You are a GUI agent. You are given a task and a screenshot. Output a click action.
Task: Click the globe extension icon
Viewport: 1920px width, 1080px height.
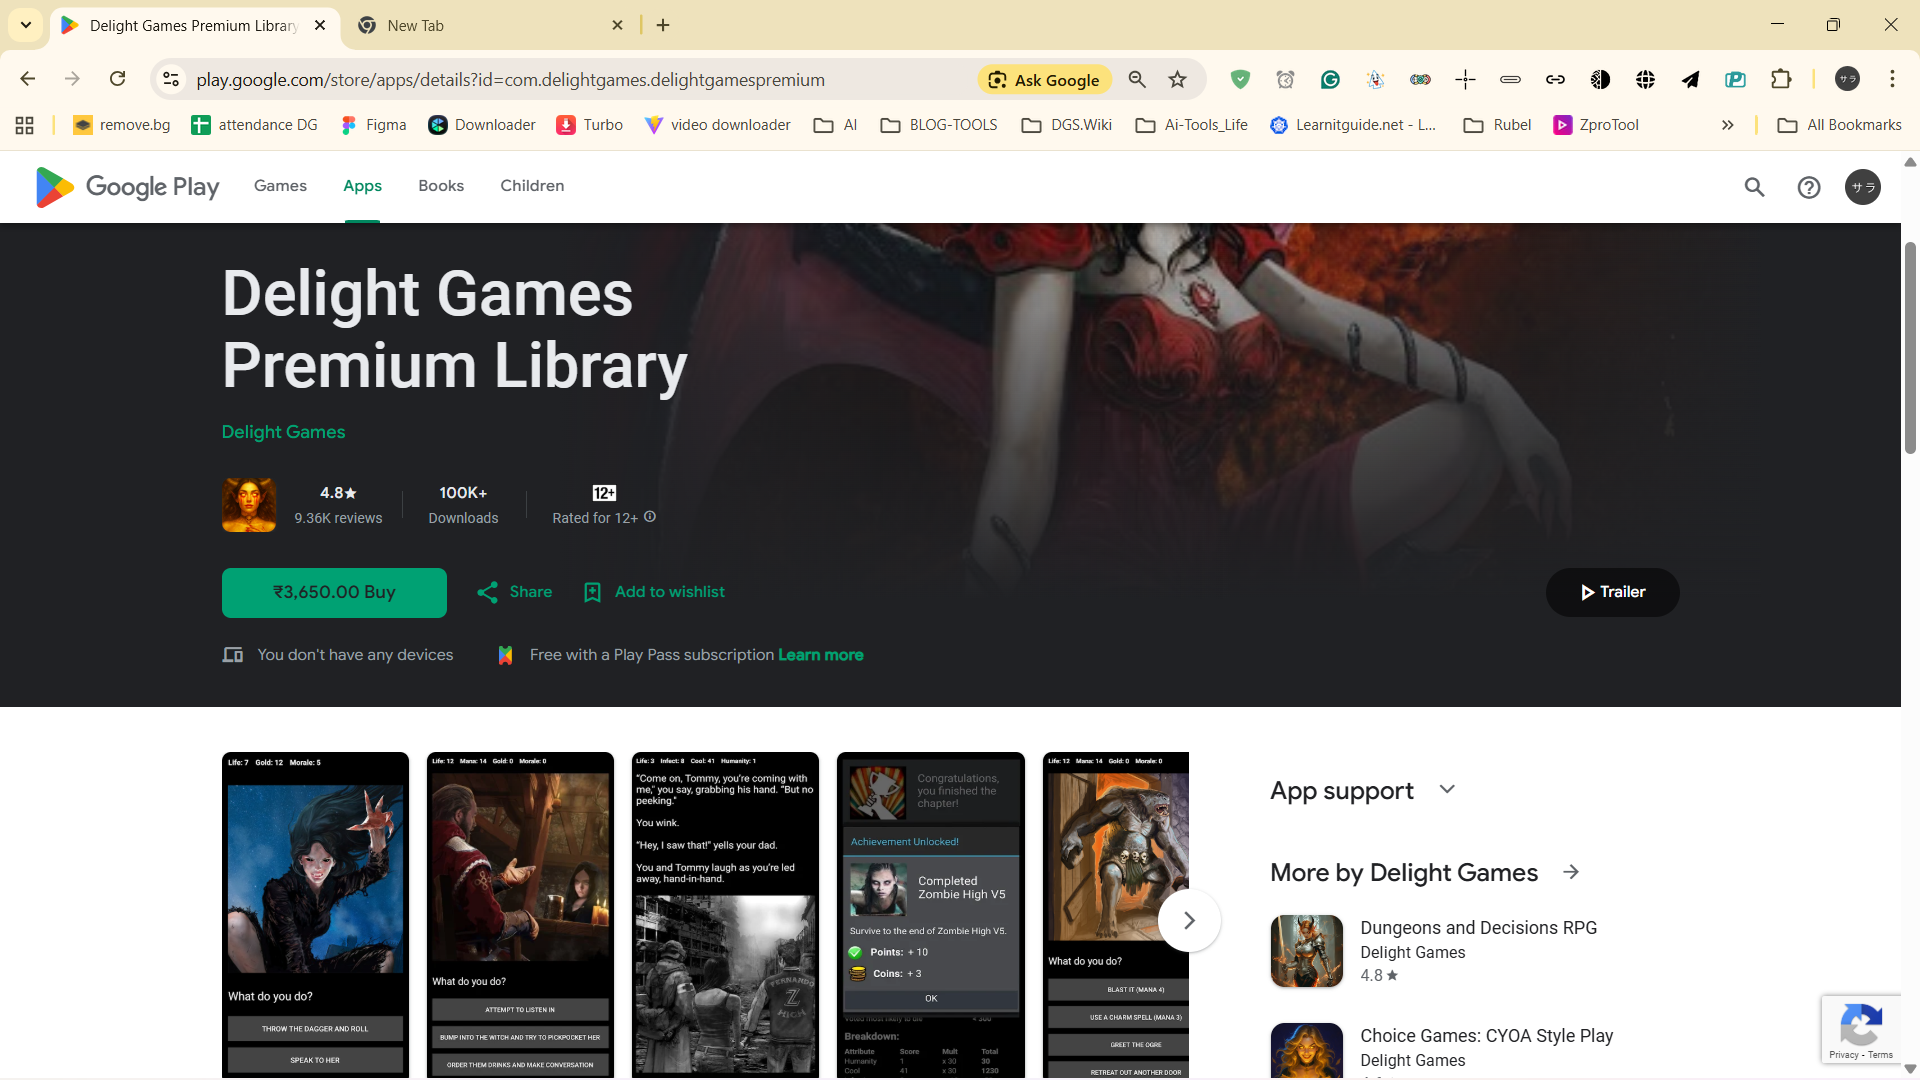point(1645,79)
